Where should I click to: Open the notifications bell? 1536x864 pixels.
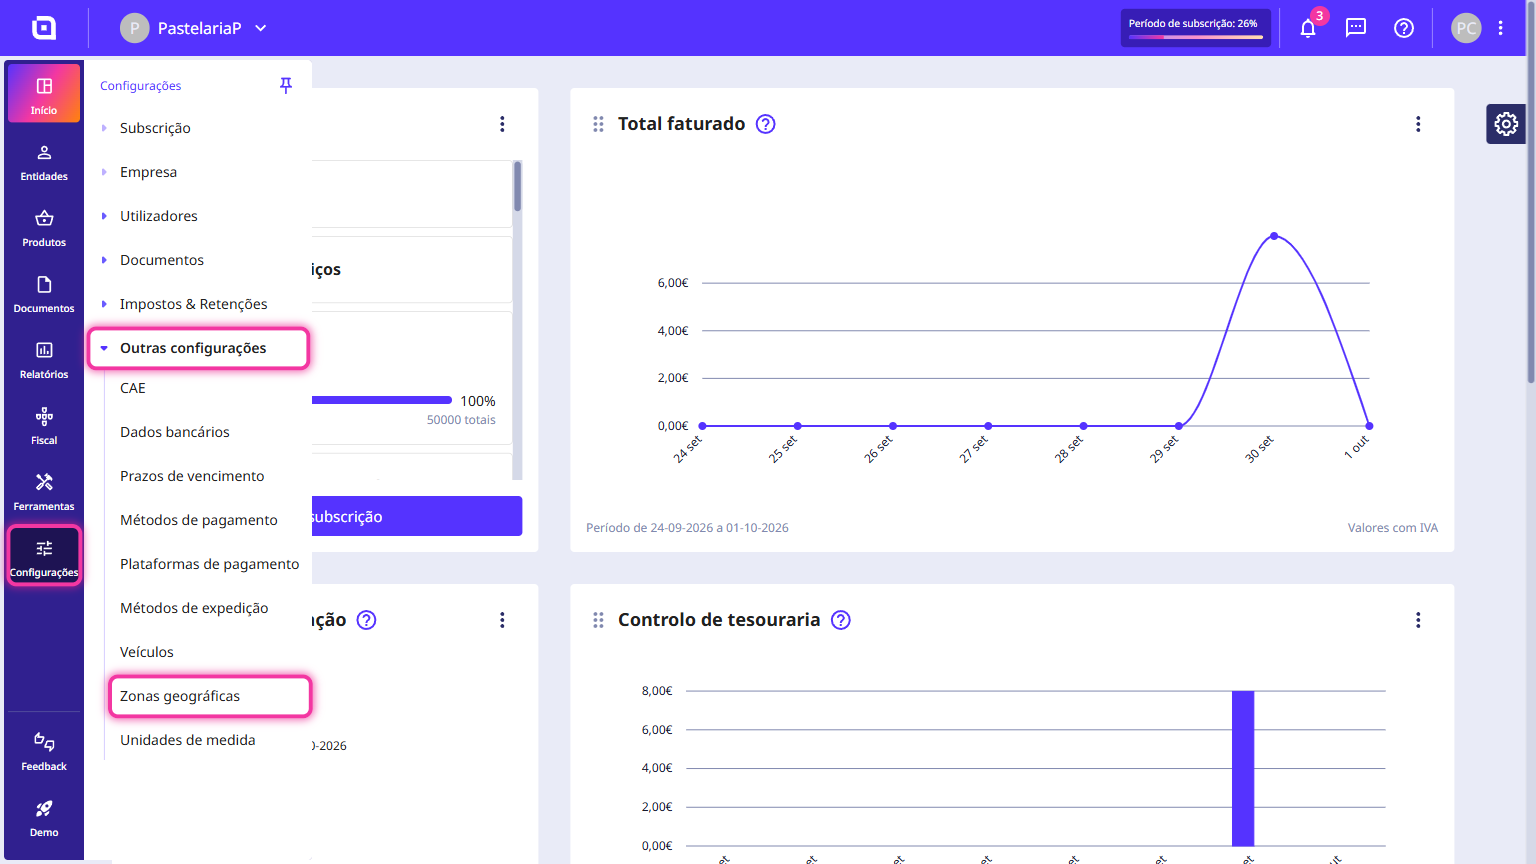pos(1308,28)
